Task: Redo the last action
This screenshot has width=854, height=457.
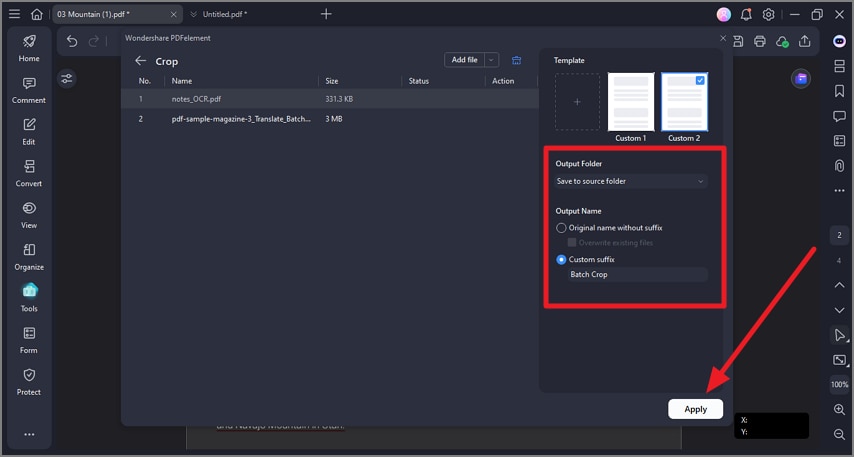Action: (94, 41)
